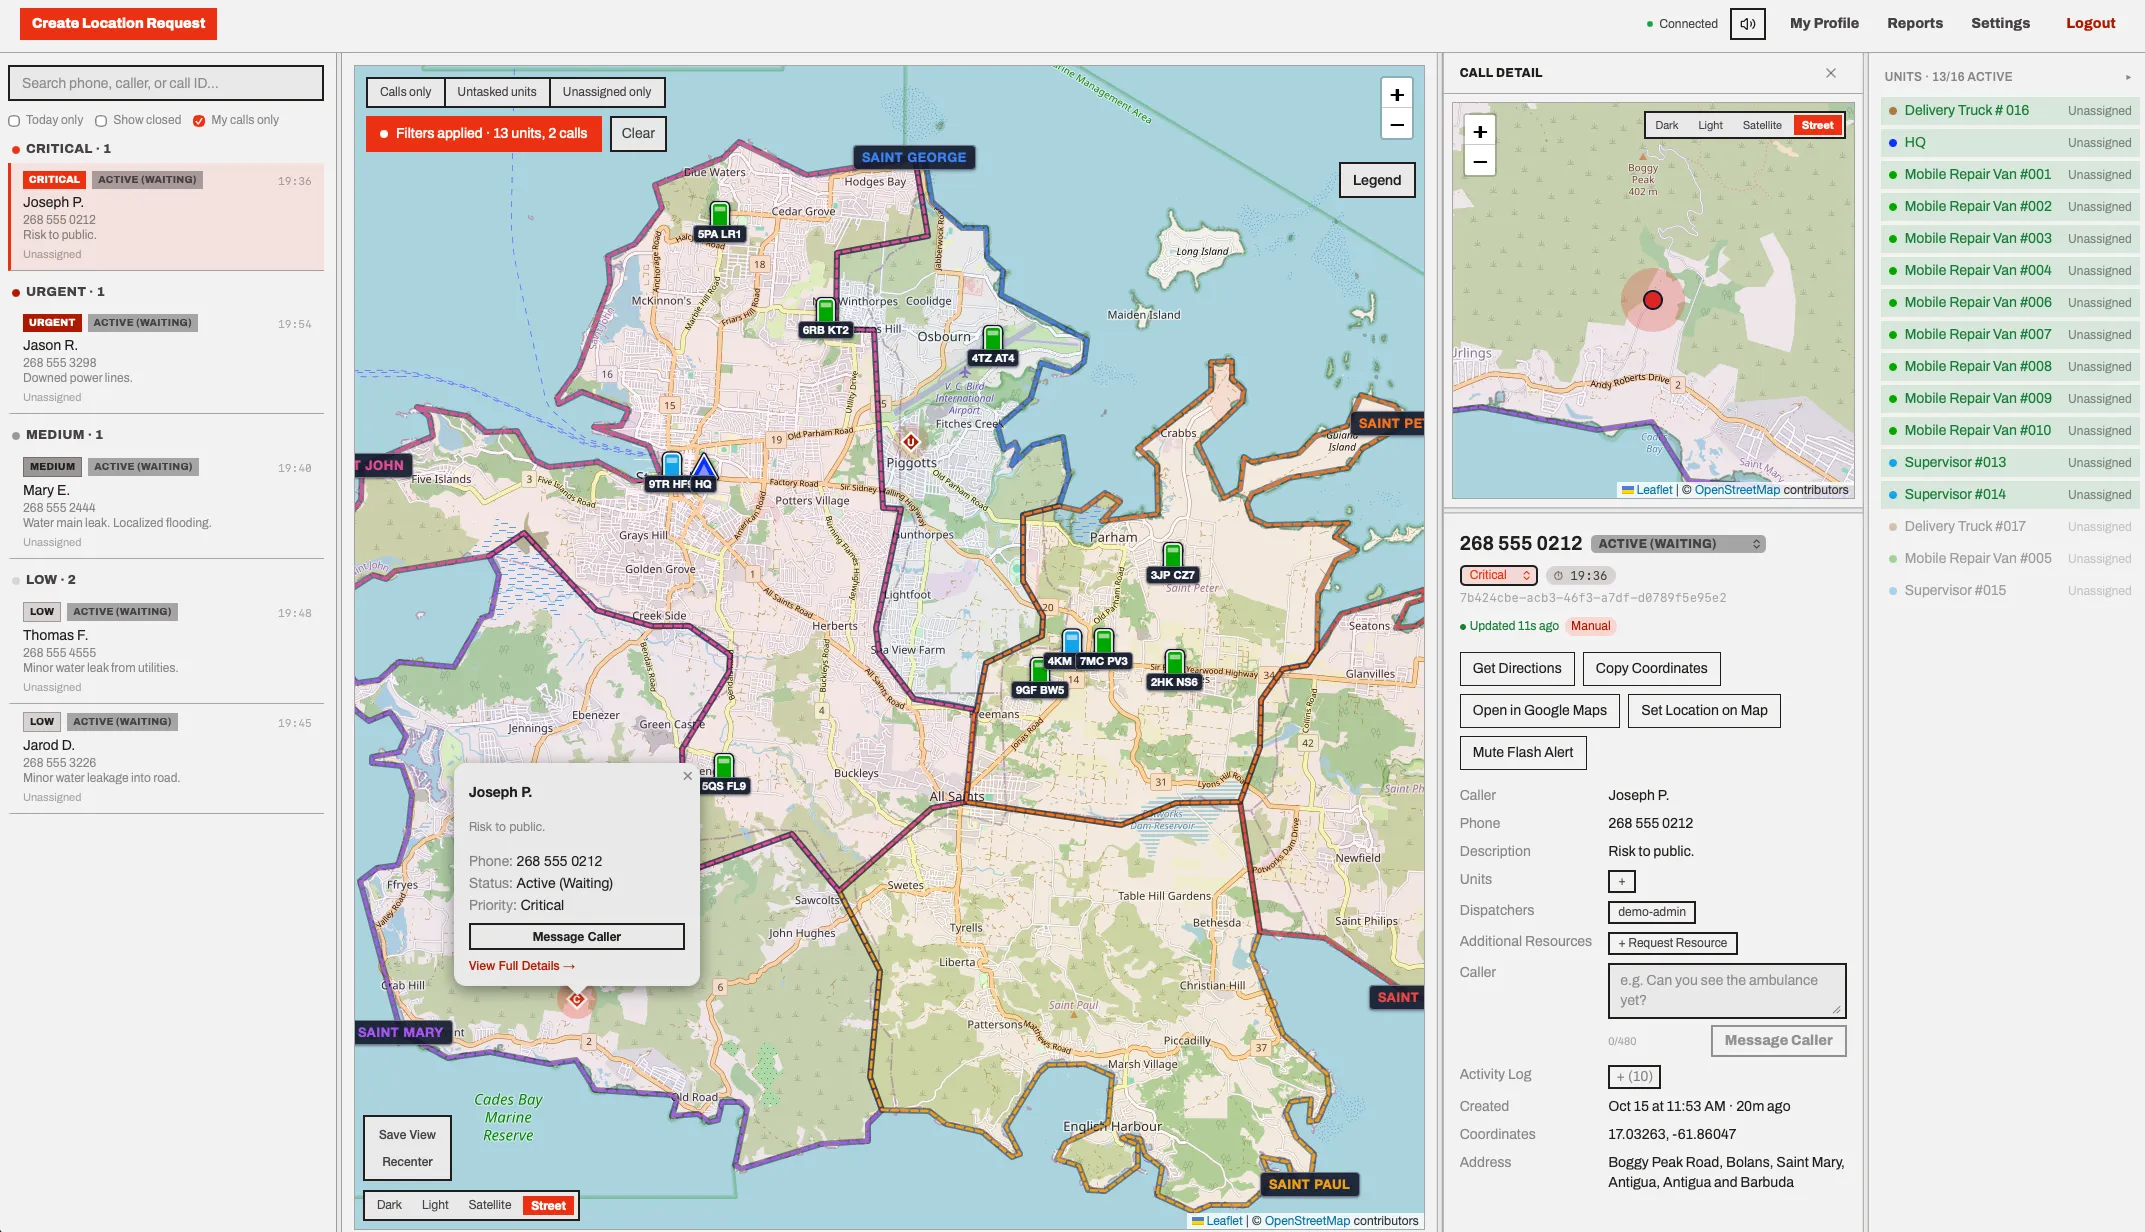Zoom in on the main map
Image resolution: width=2145 pixels, height=1232 pixels.
[1397, 95]
